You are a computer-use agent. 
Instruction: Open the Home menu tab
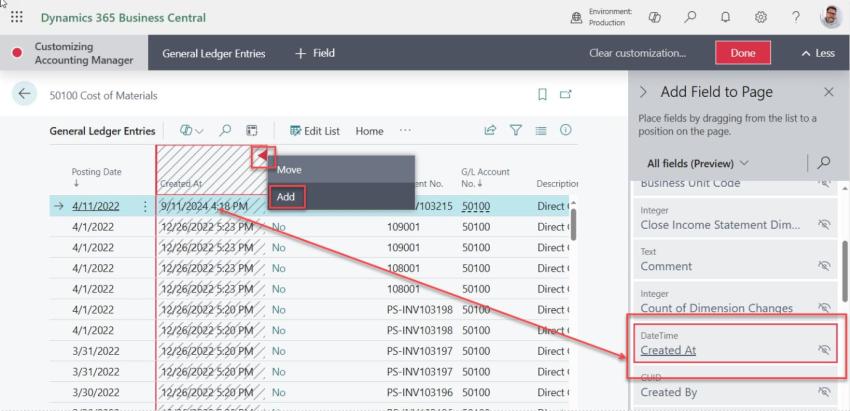pos(369,131)
